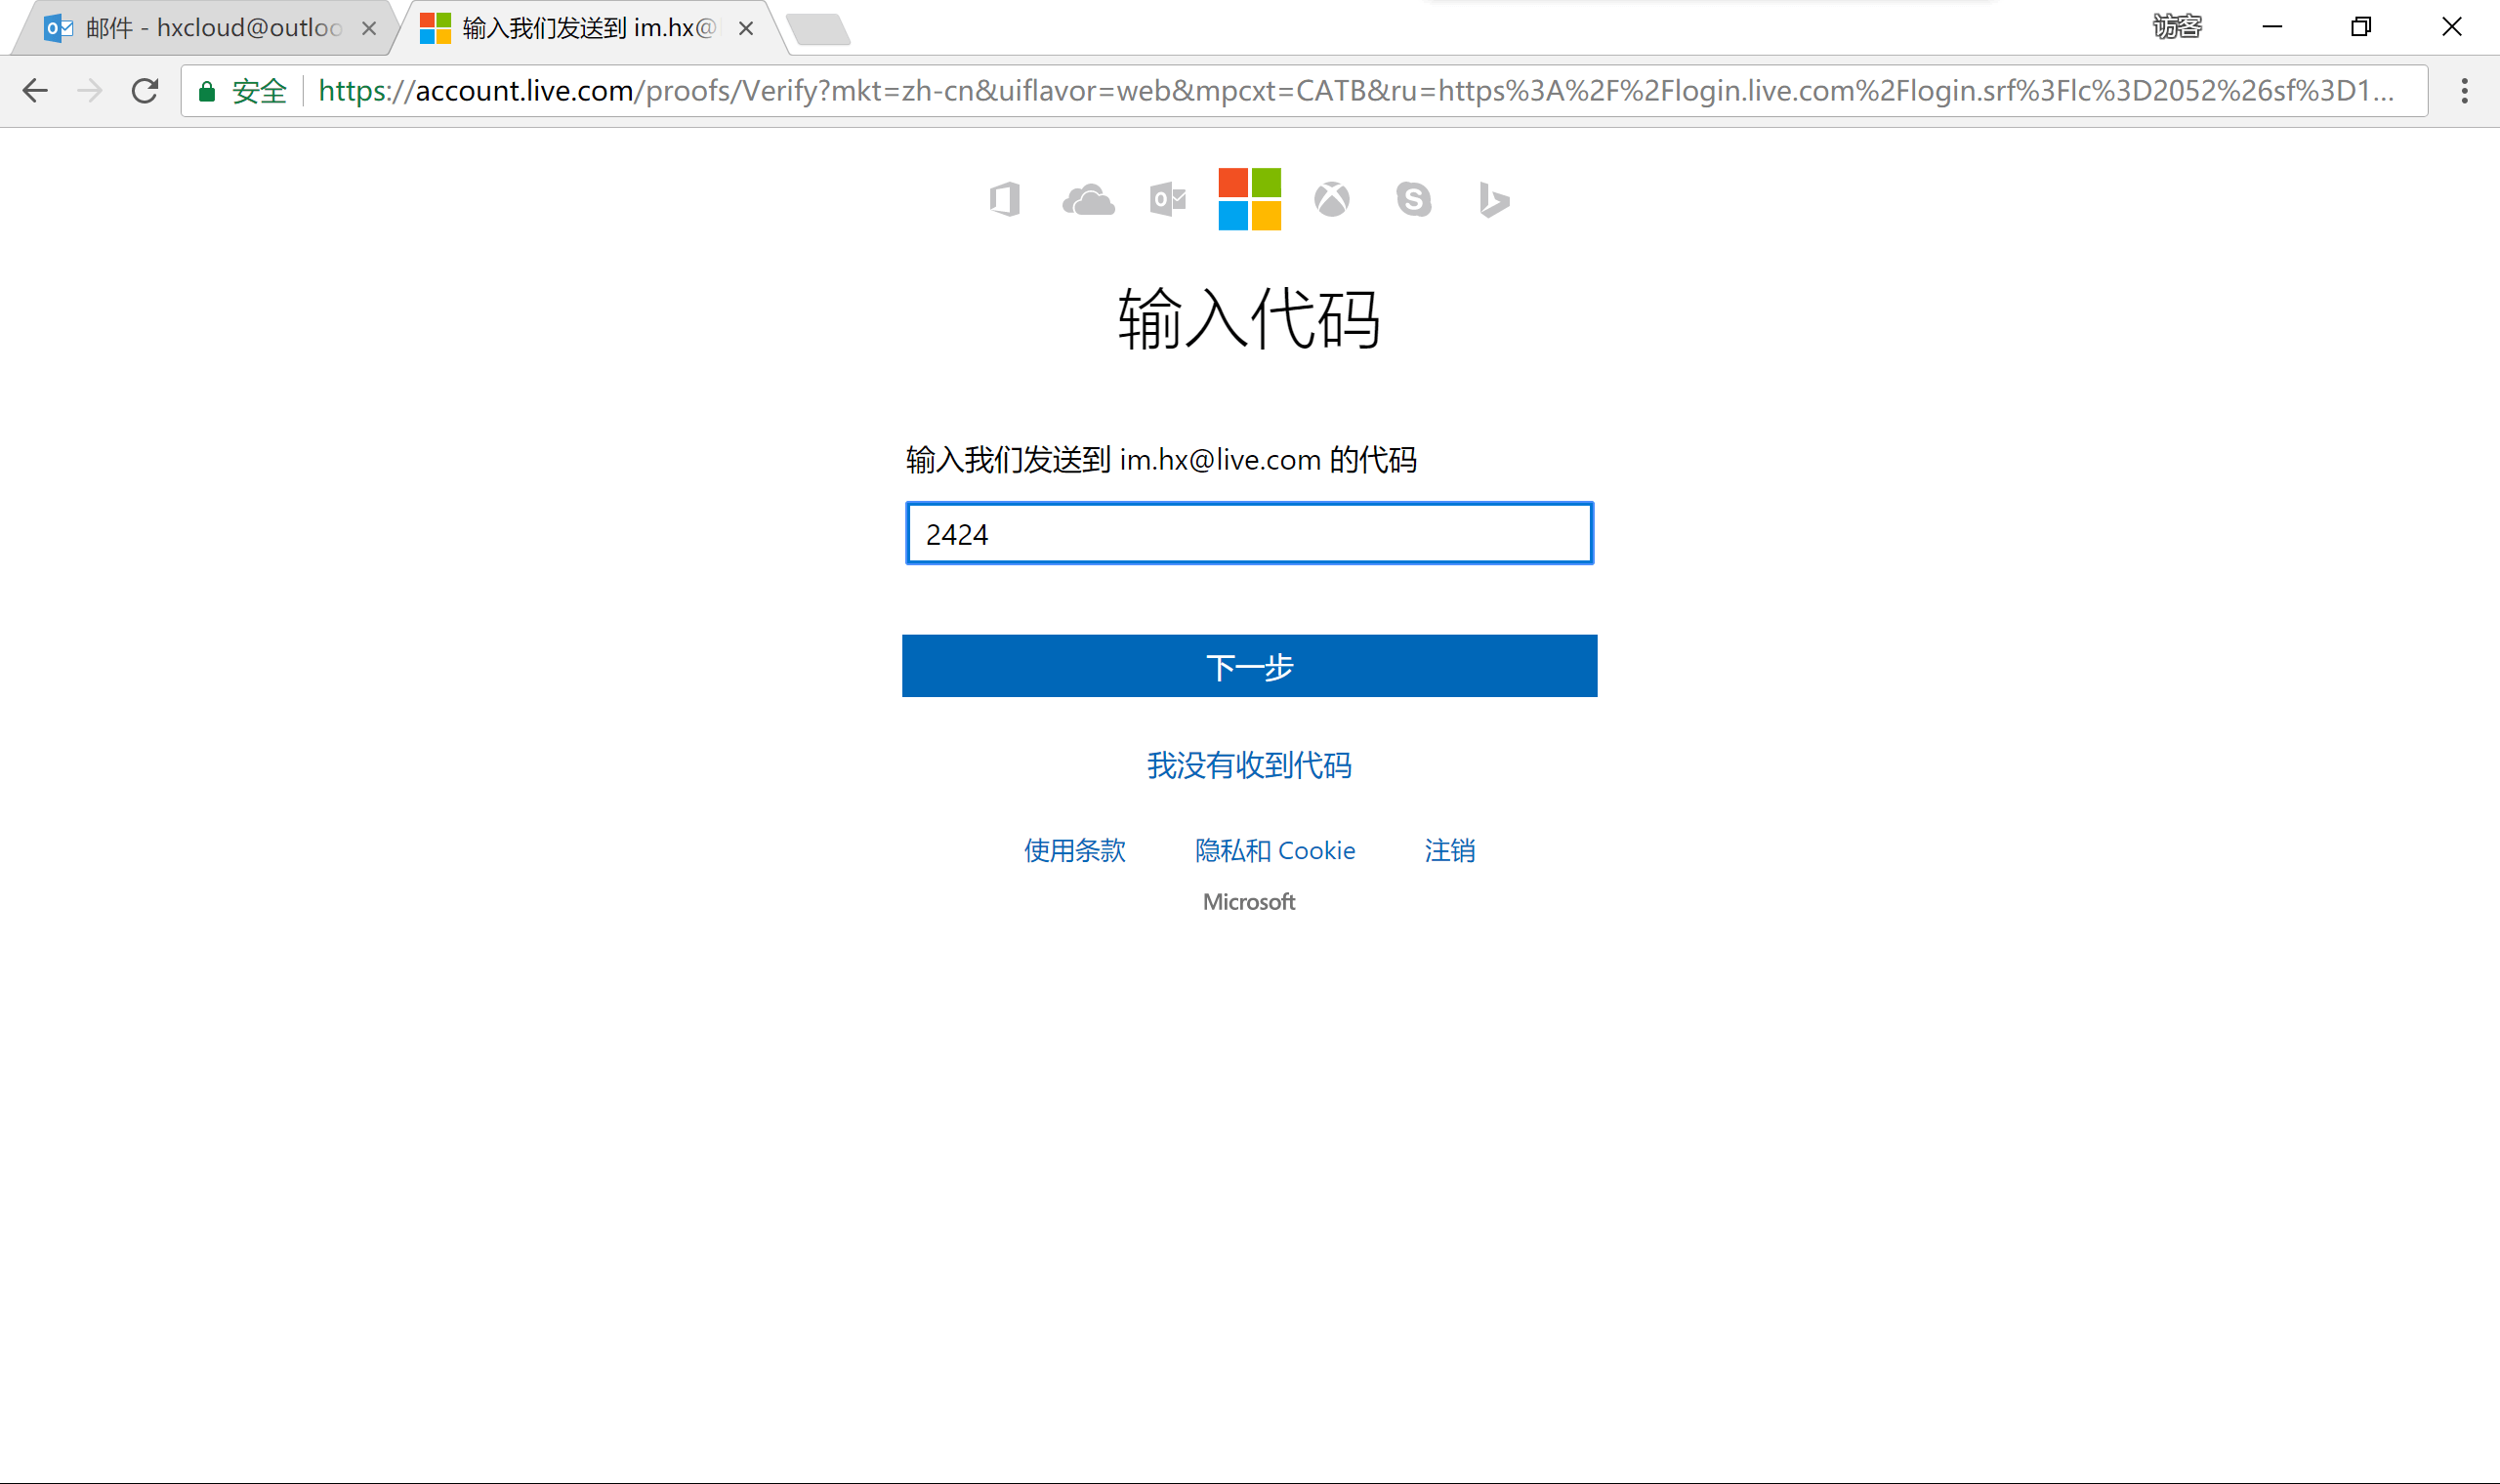
Task: Open 使用条款 link
Action: tap(1075, 851)
